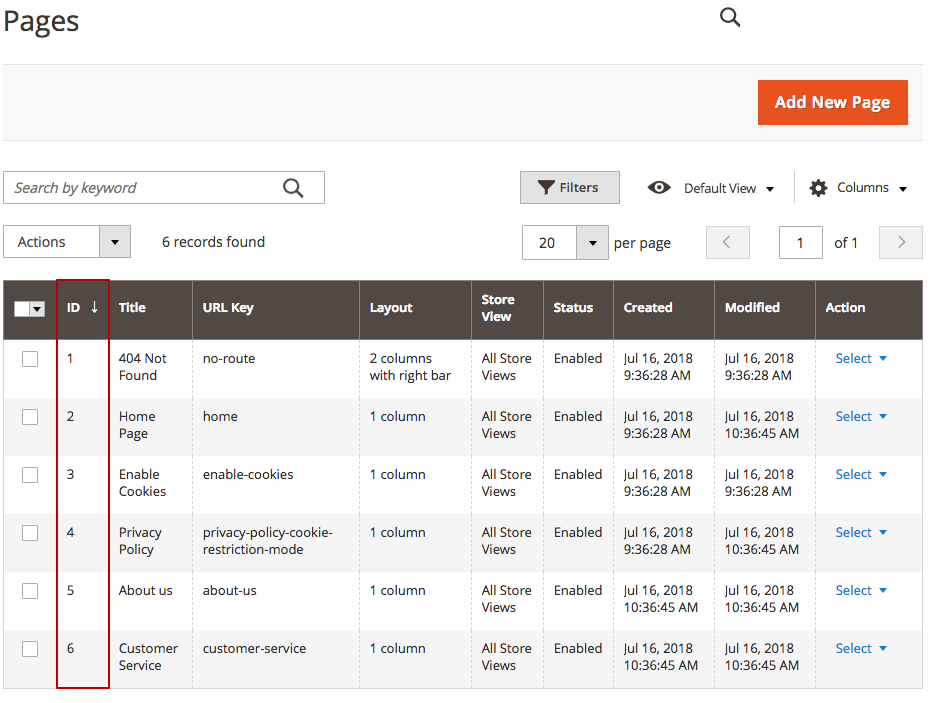Check the About us row checkbox
This screenshot has height=703, width=943.
[30, 591]
